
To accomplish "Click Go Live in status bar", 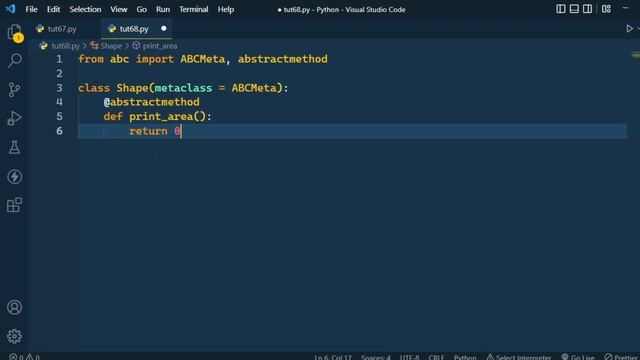I will (578, 357).
